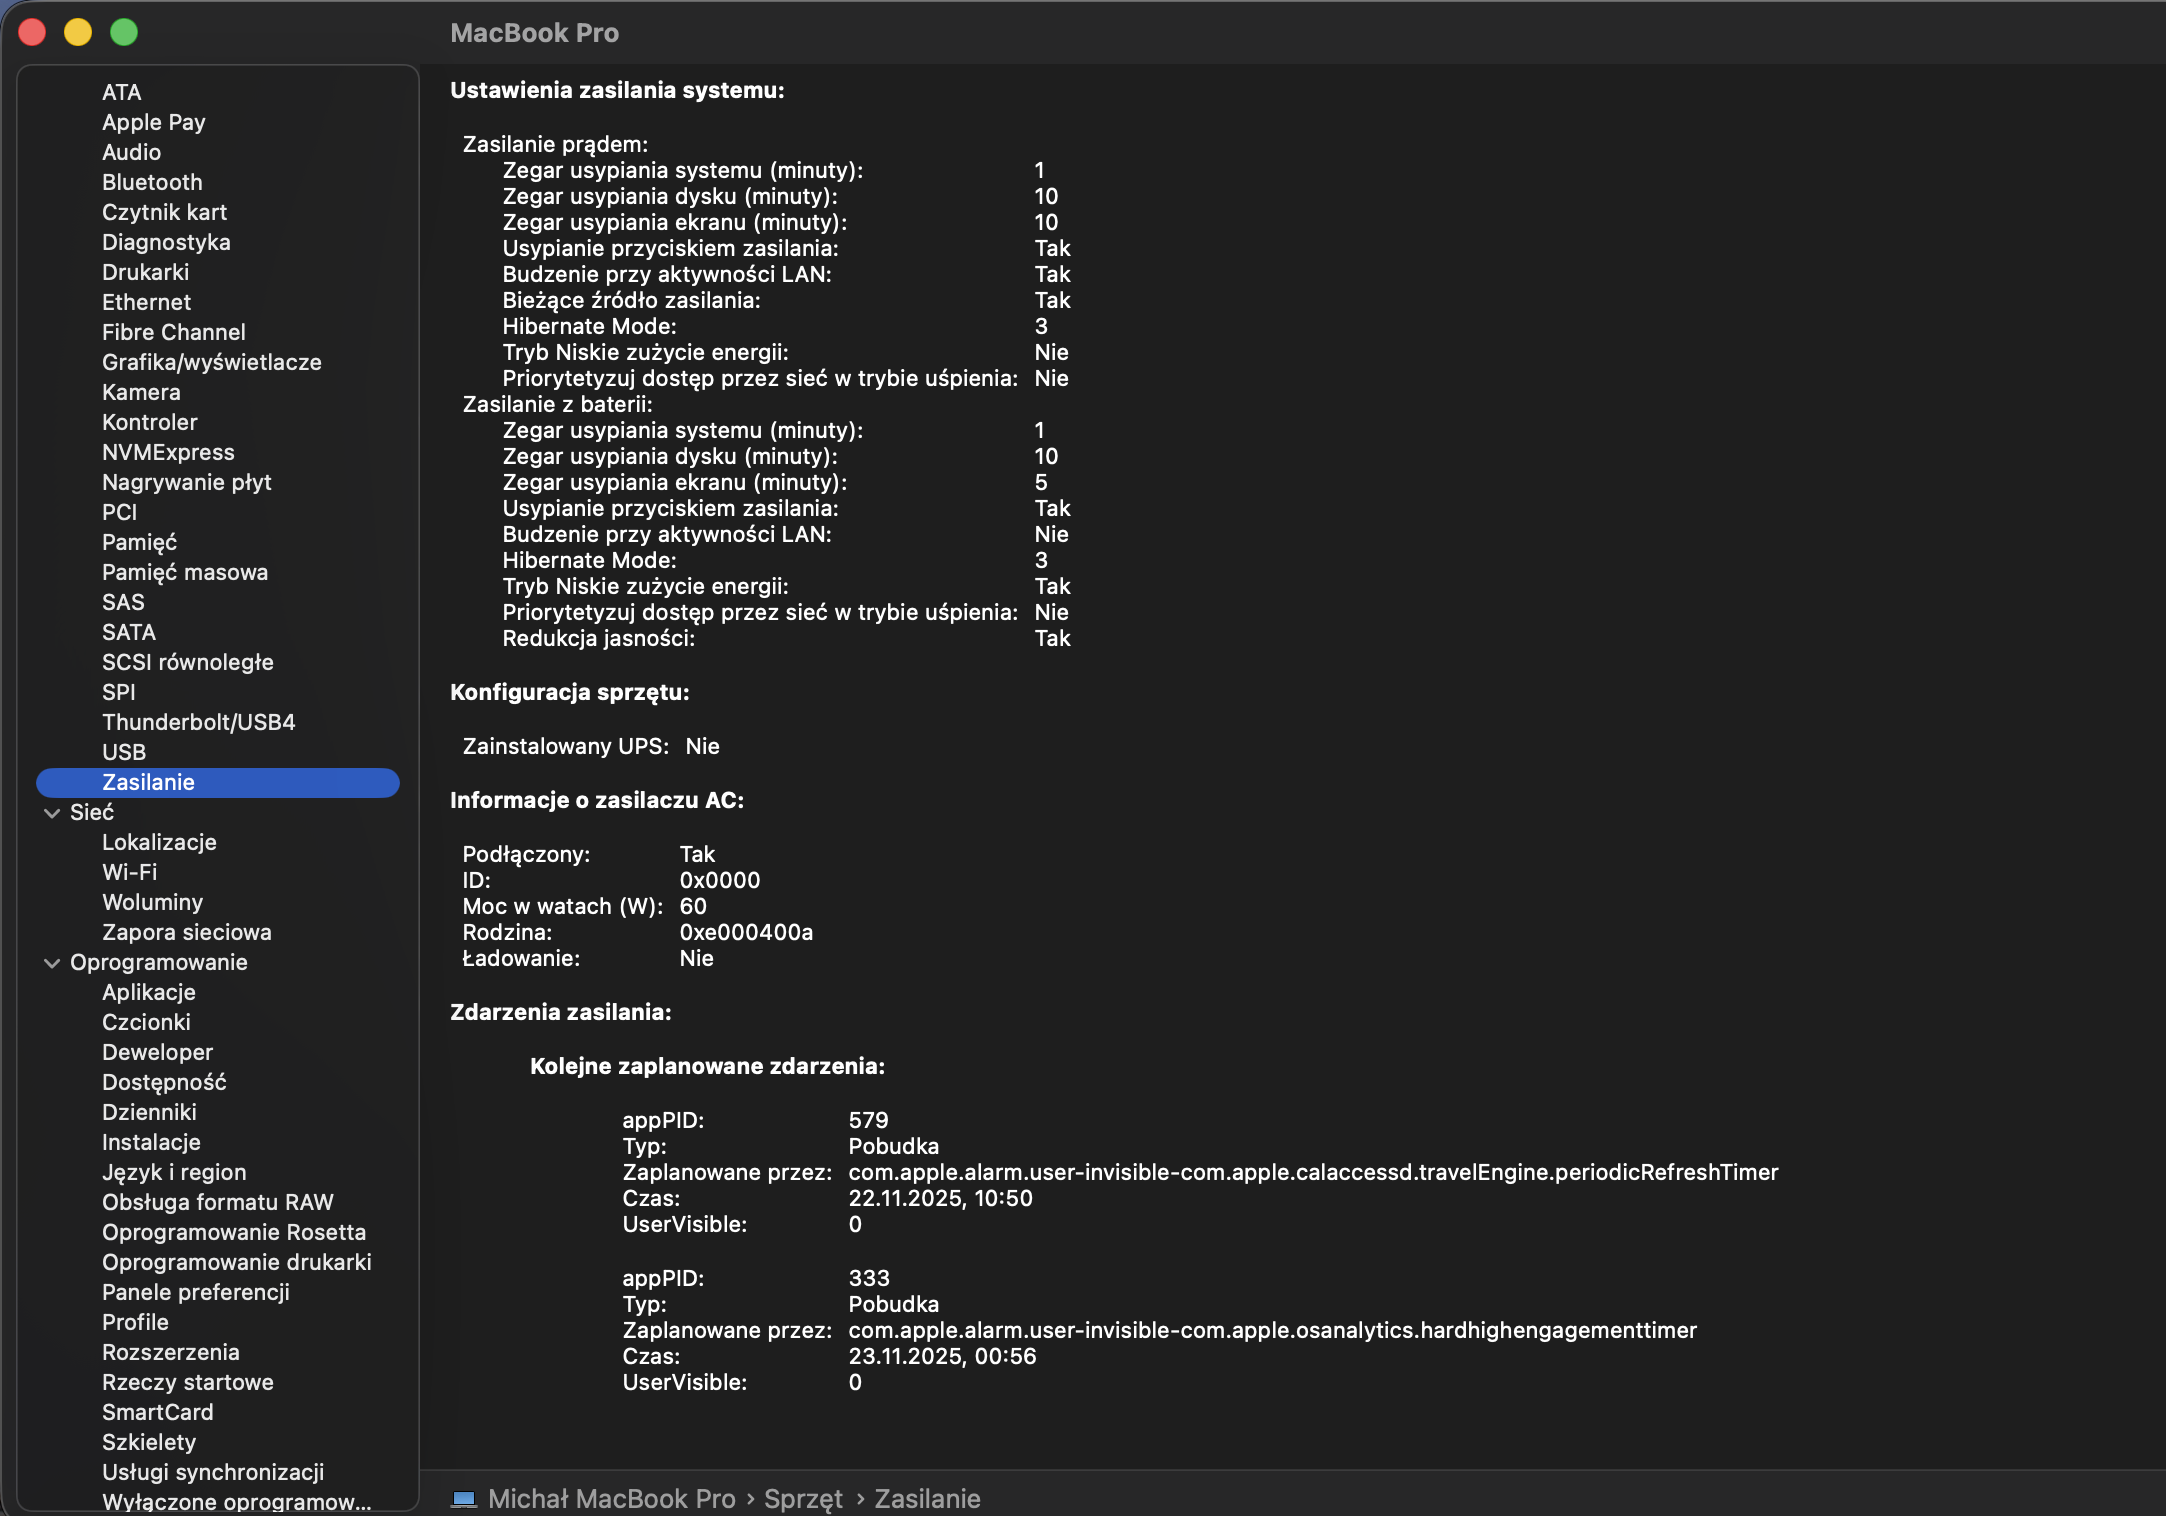Click the green zoom window button
The width and height of the screenshot is (2166, 1516).
(x=124, y=32)
